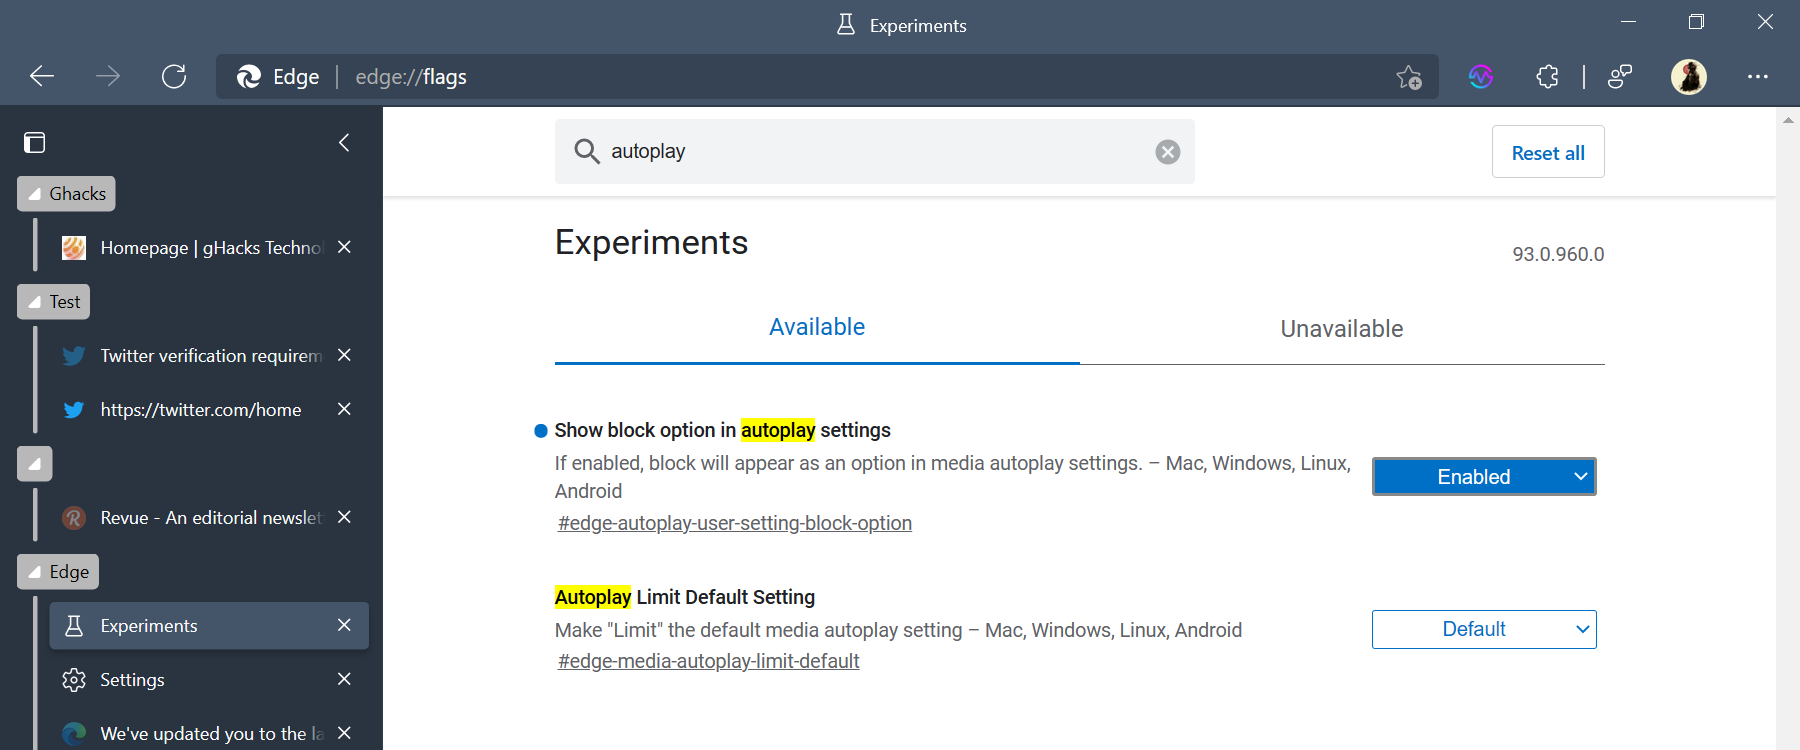This screenshot has width=1800, height=750.
Task: Click the back navigation arrow
Action: (42, 77)
